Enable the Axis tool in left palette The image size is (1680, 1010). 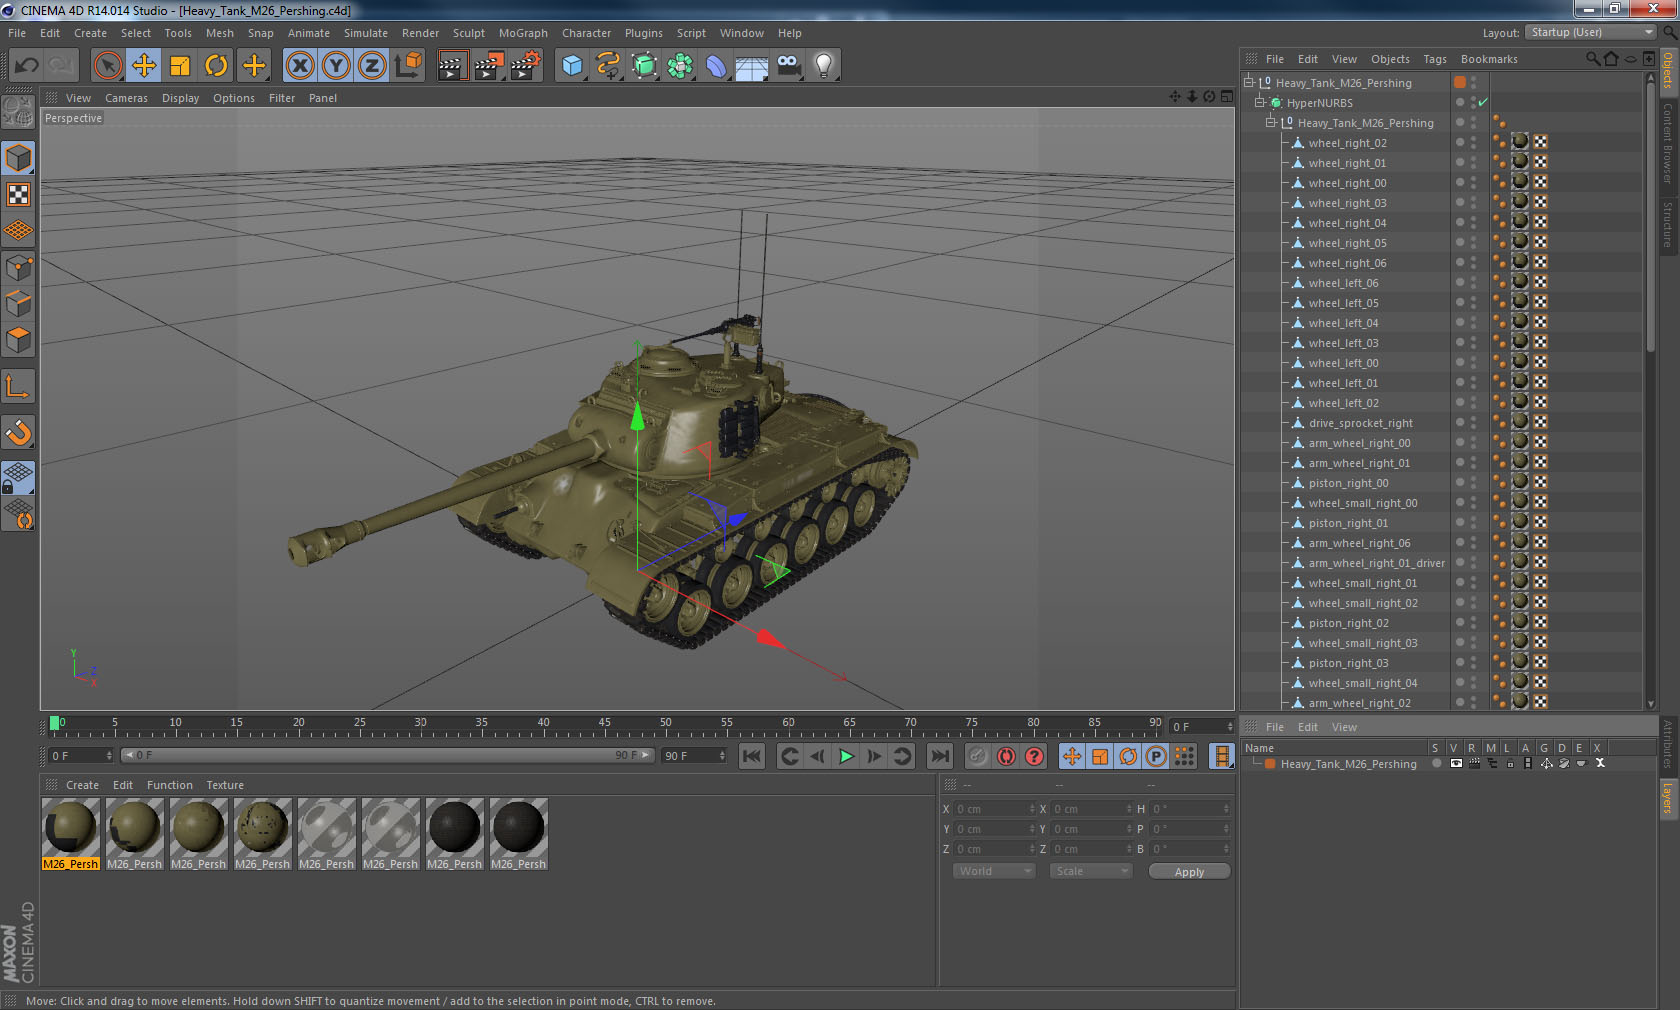[18, 387]
